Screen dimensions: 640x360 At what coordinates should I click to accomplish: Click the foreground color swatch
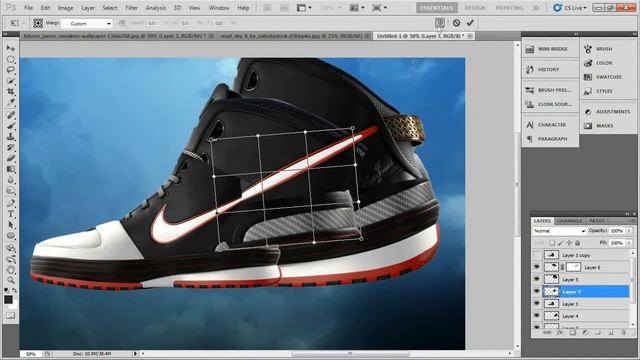click(x=8, y=300)
